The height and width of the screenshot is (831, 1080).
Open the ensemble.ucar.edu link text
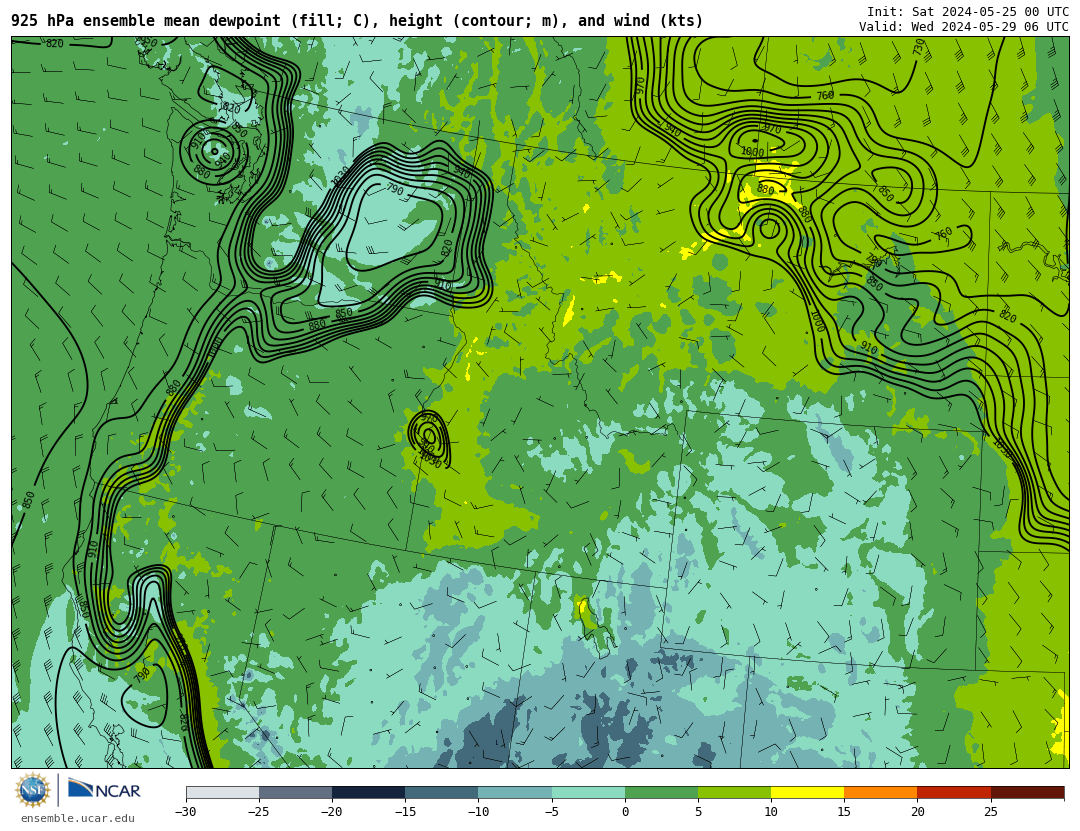pos(78,819)
